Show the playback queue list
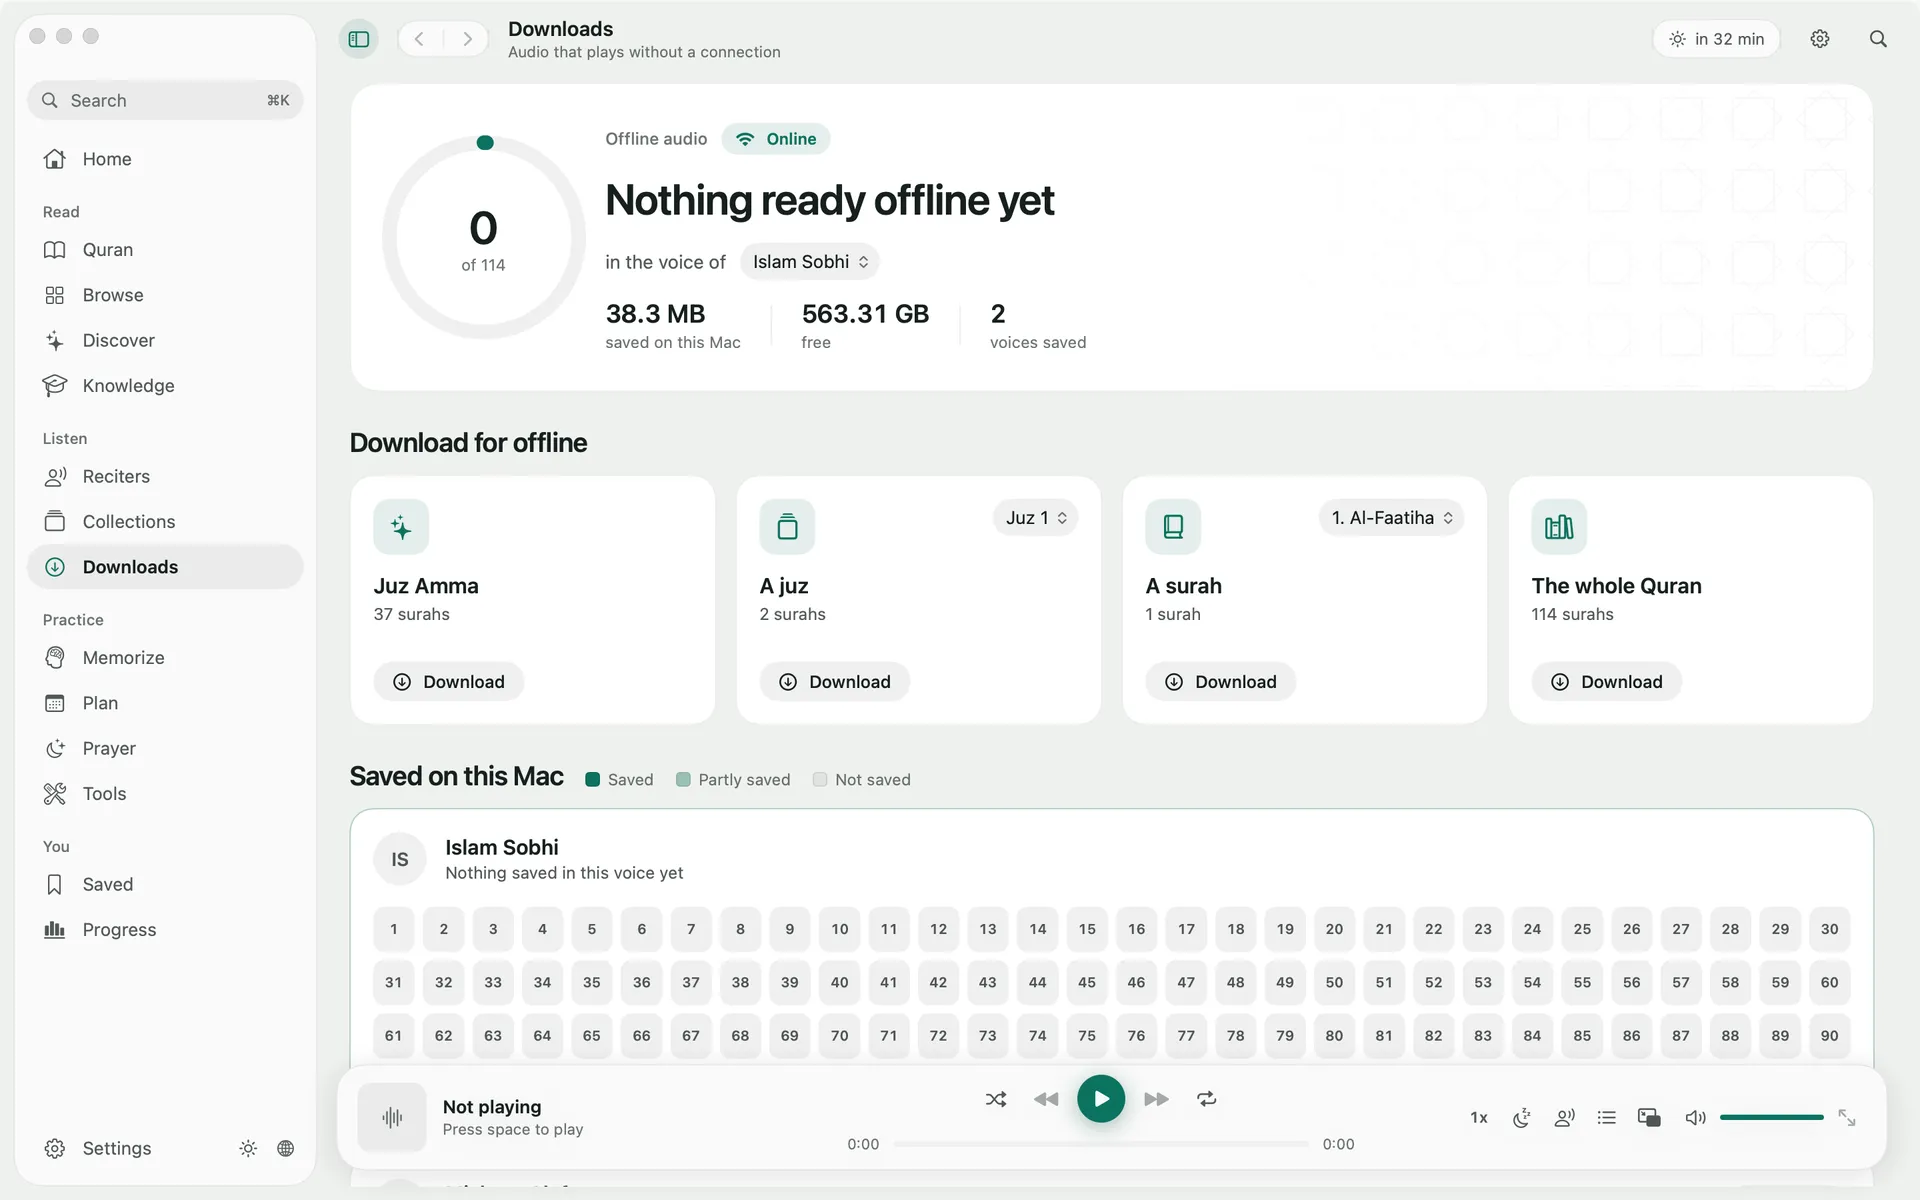The image size is (1920, 1200). pyautogui.click(x=1607, y=1118)
